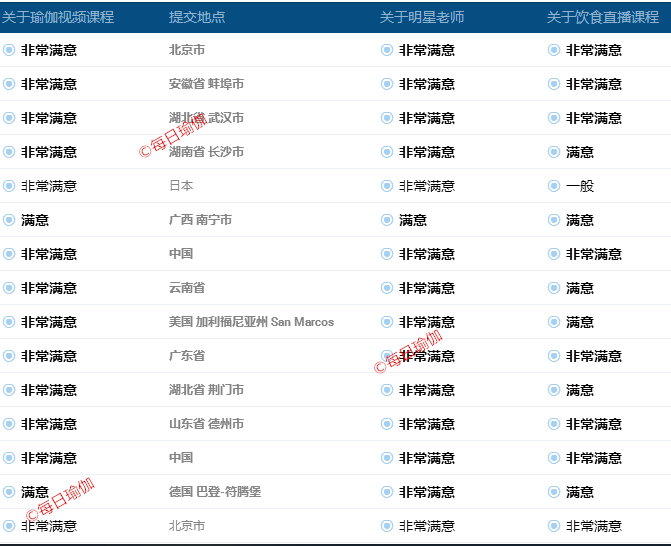Select yoga video course radio in 安徽省 蚌埠市 row
The image size is (671, 546).
pyautogui.click(x=9, y=84)
